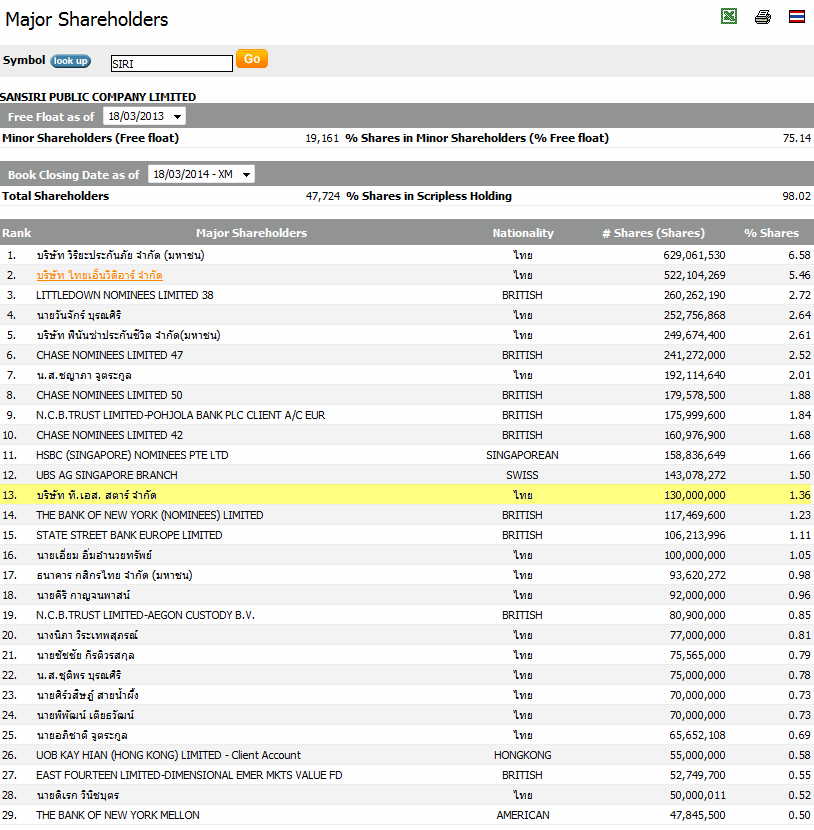Select the % Shares column header
814x830 pixels.
click(771, 233)
